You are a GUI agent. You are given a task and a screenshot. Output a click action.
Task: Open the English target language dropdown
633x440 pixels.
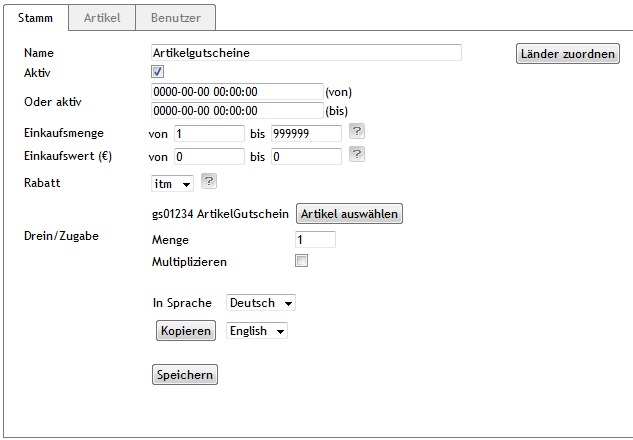[257, 331]
